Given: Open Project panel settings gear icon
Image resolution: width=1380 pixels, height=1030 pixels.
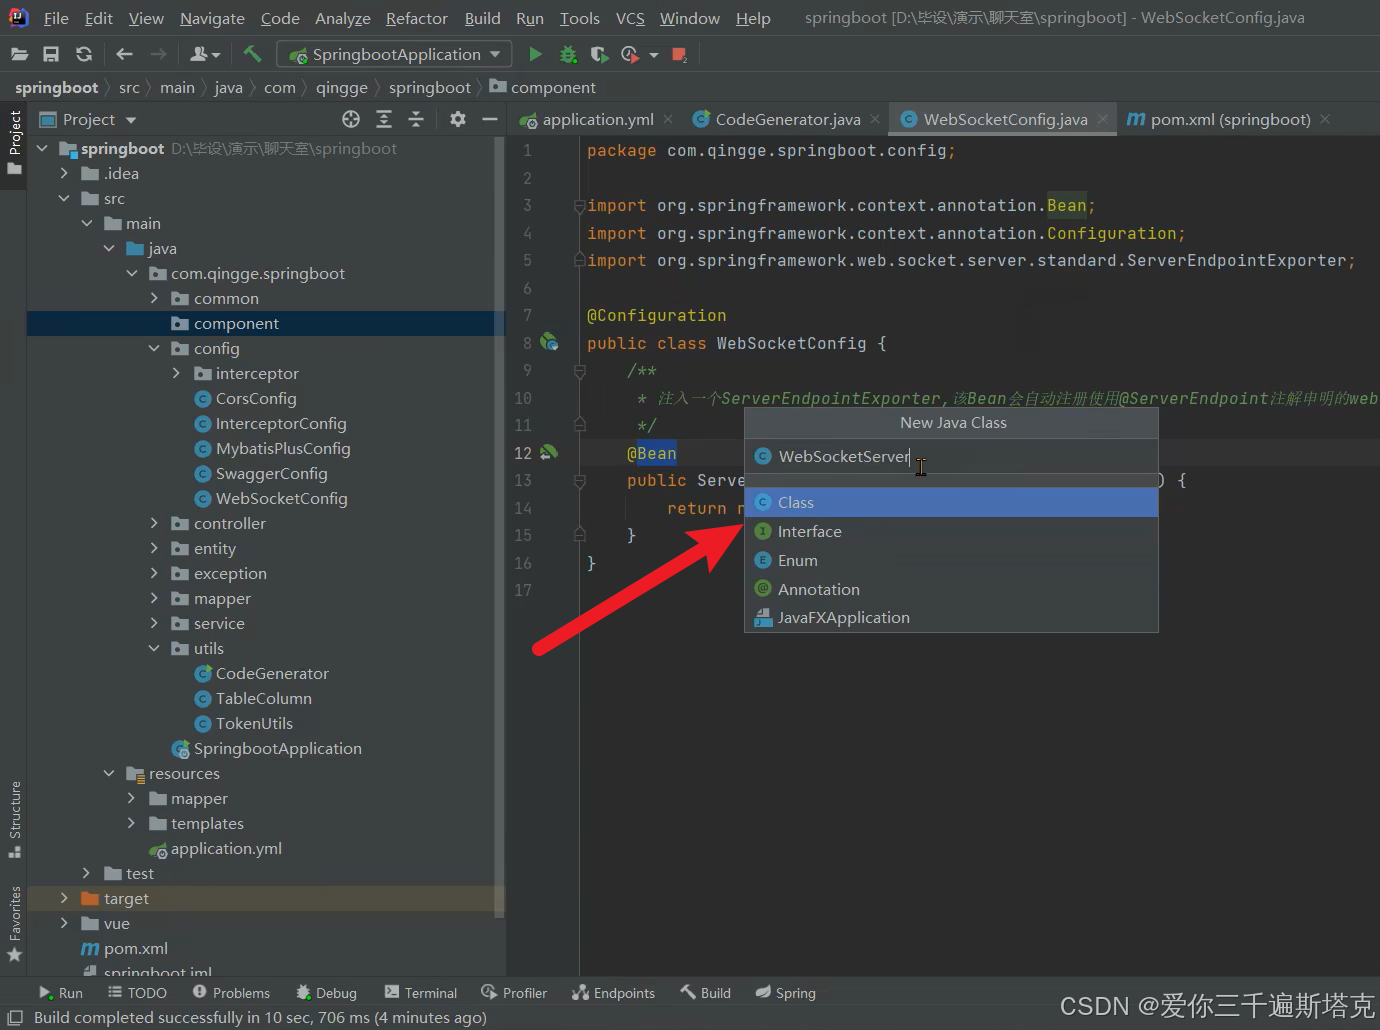Looking at the screenshot, I should tap(457, 118).
